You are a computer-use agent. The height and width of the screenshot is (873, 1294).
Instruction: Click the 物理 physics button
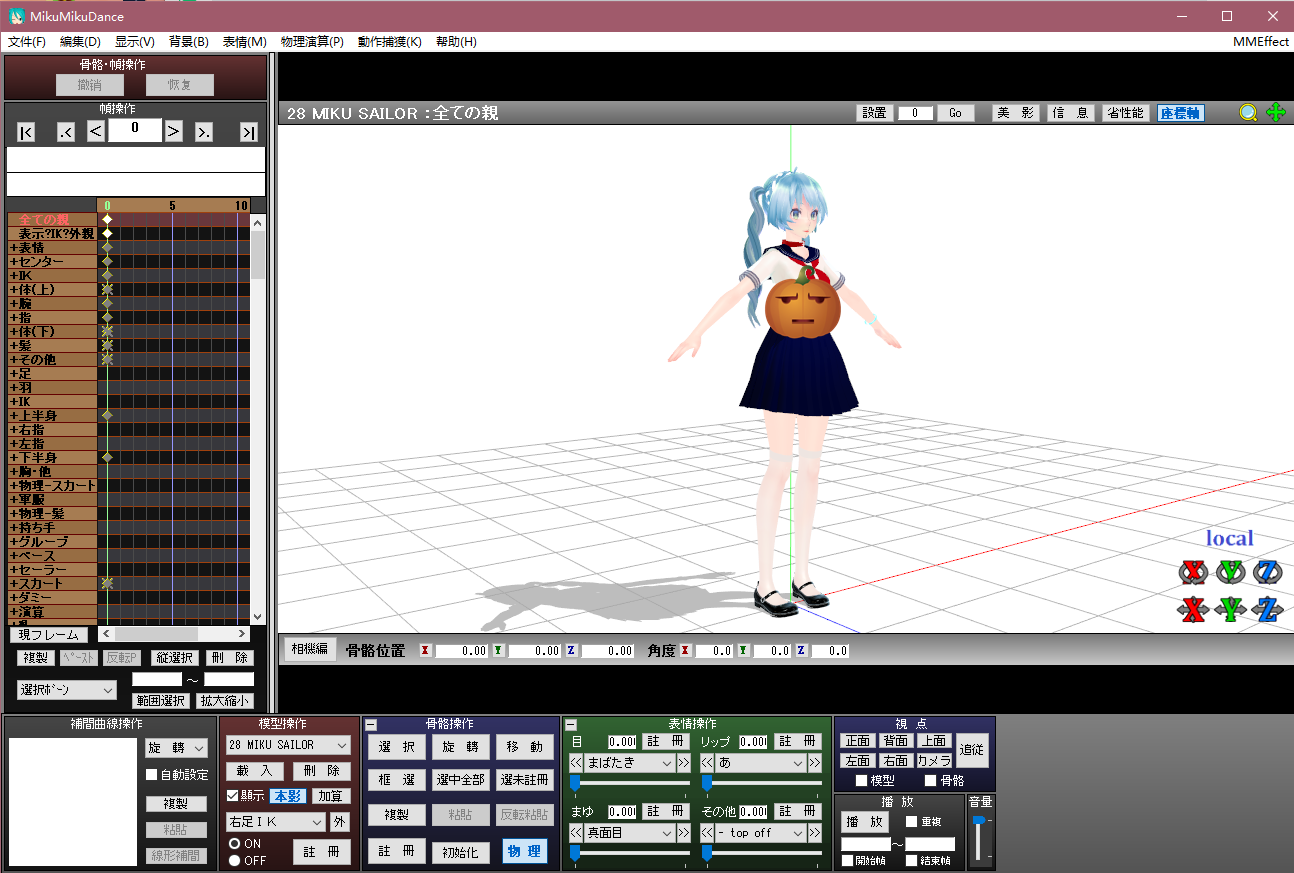pyautogui.click(x=524, y=851)
